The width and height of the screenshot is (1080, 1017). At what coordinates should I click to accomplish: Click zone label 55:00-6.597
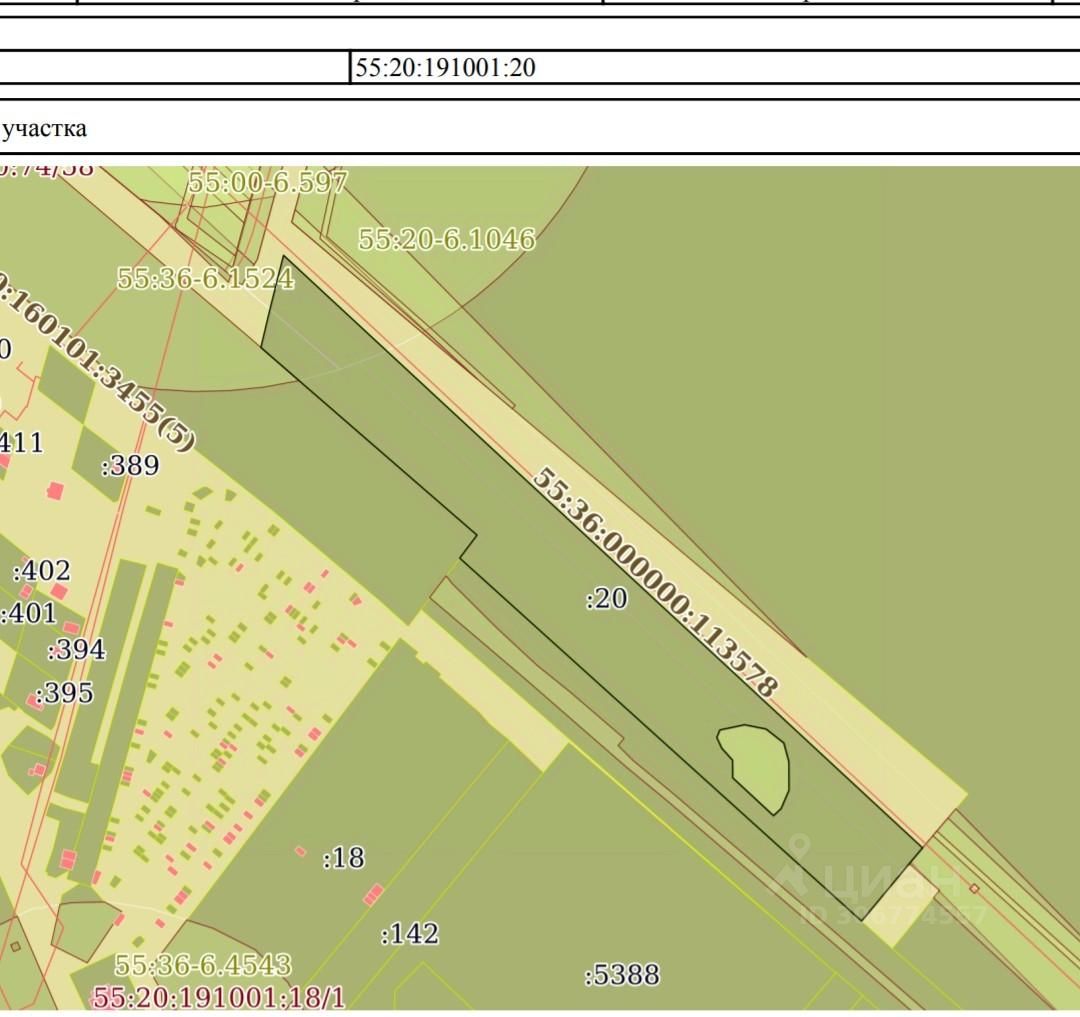267,182
